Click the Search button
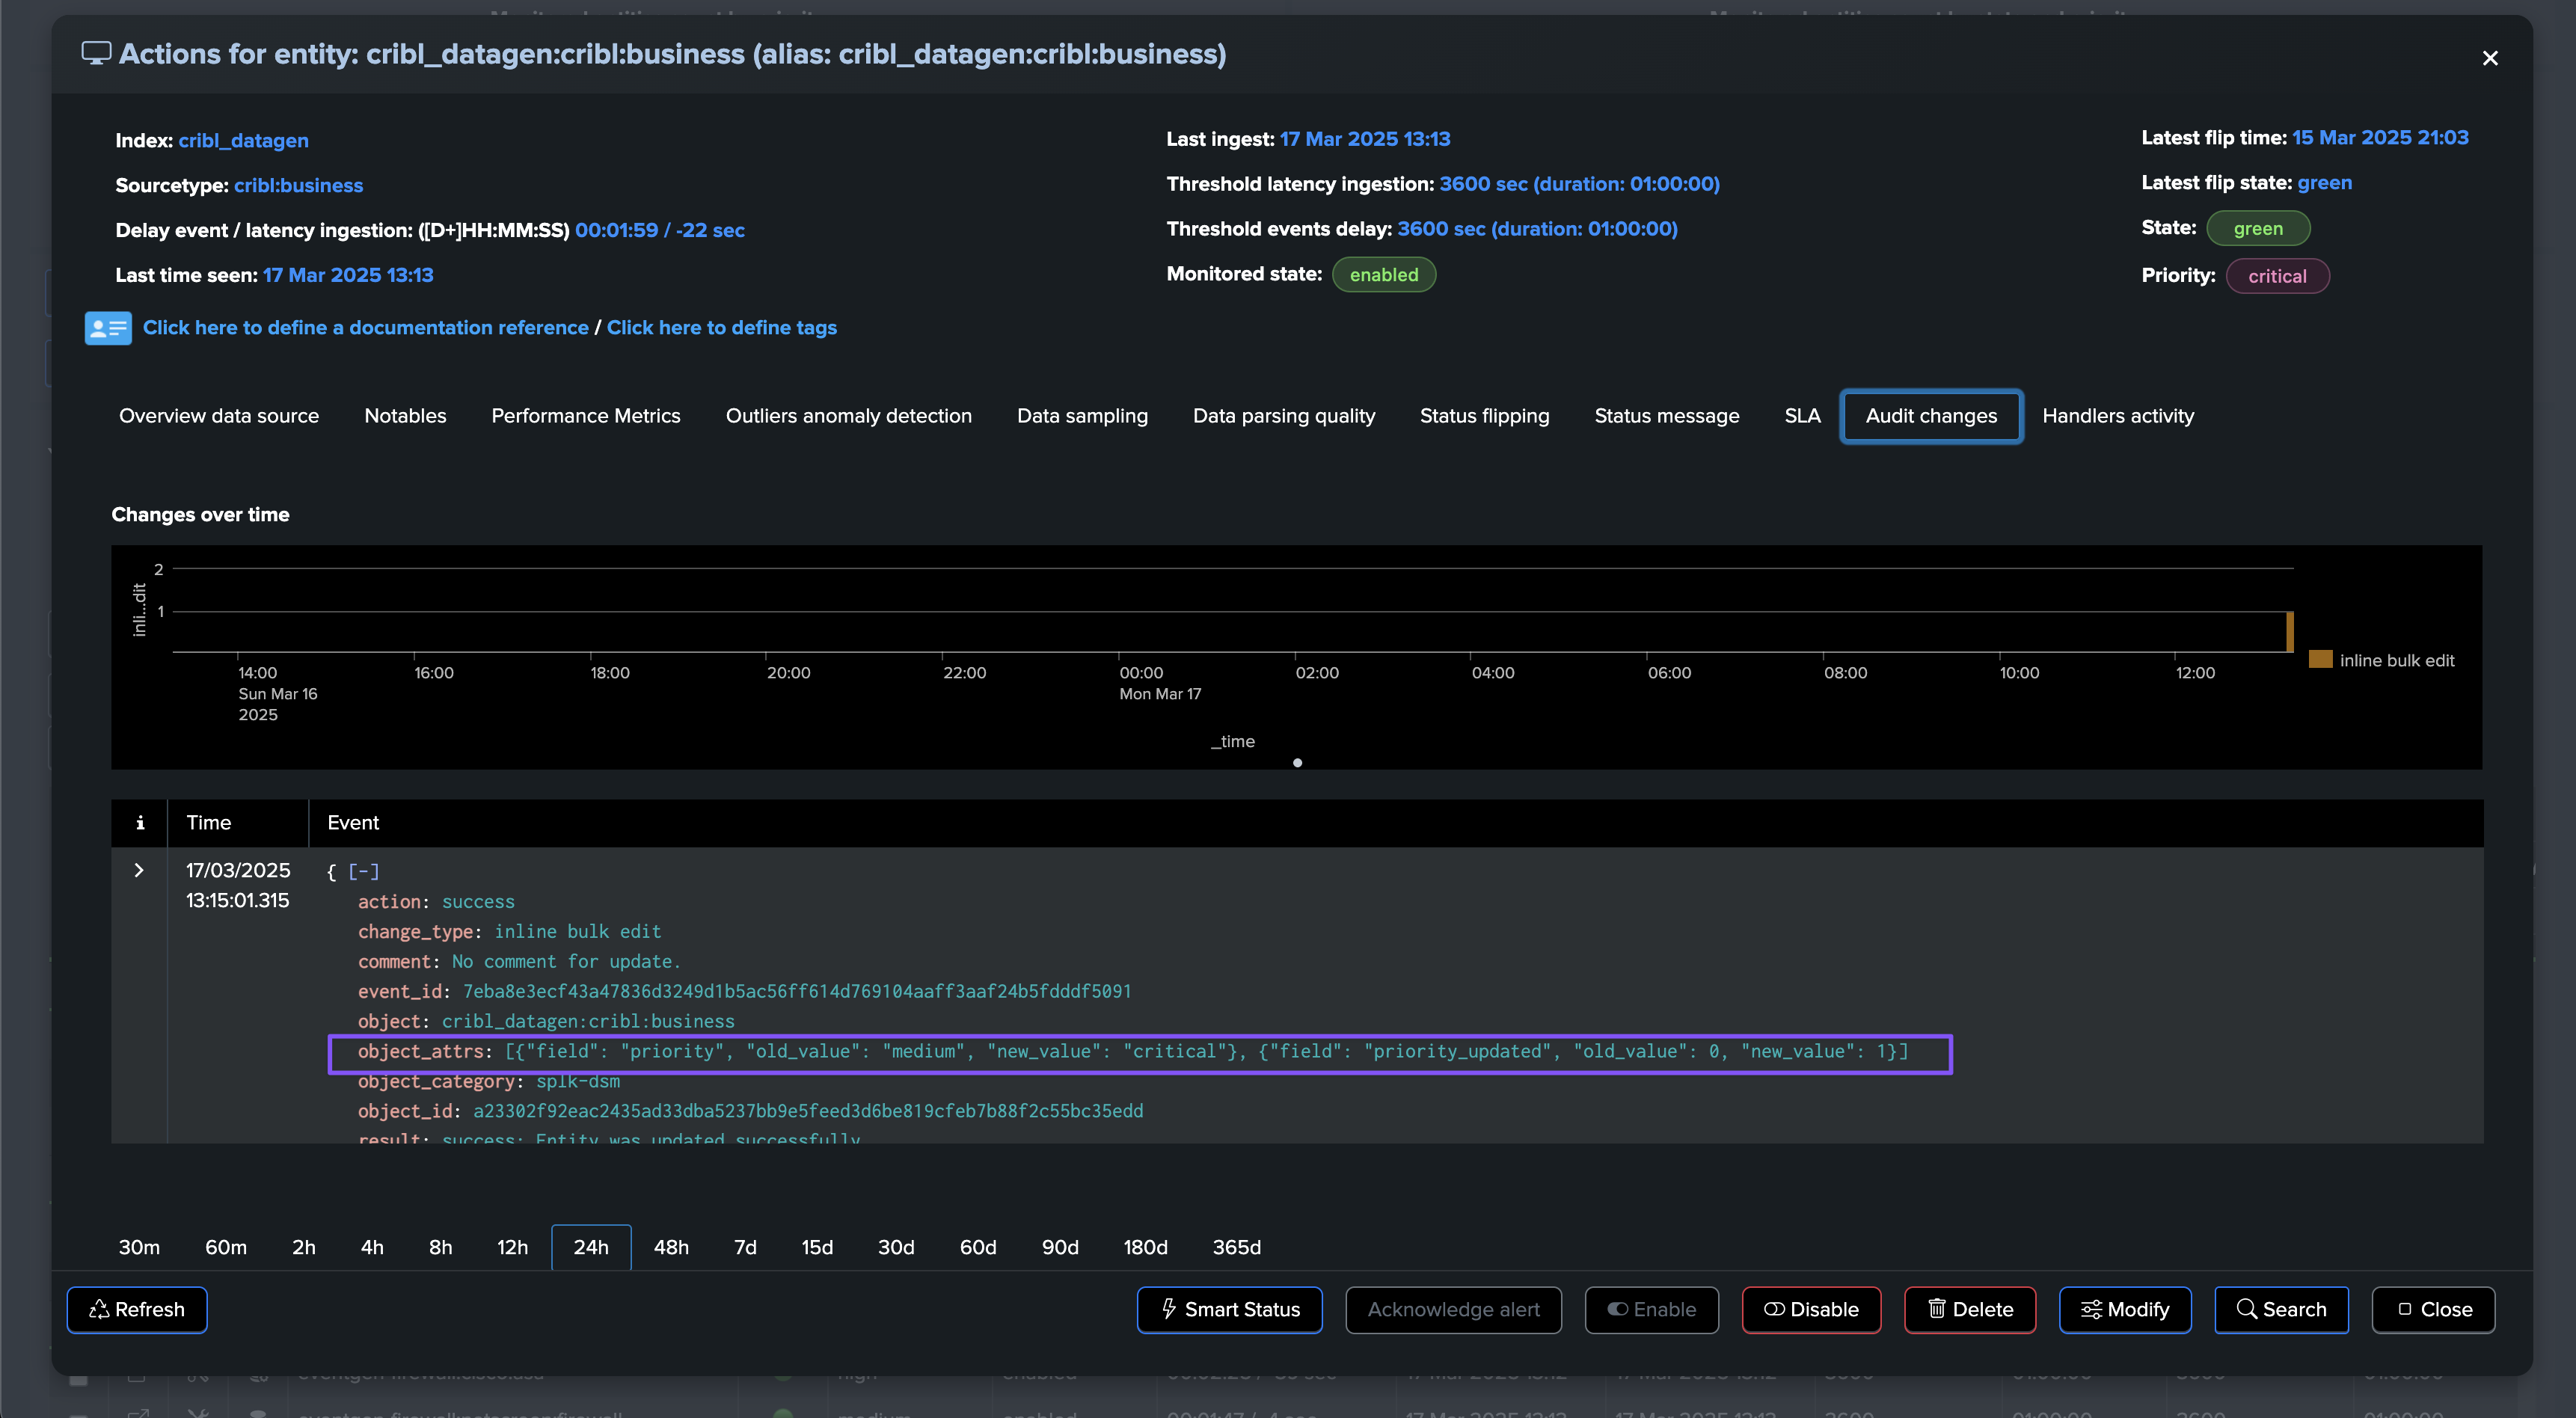 [x=2281, y=1310]
